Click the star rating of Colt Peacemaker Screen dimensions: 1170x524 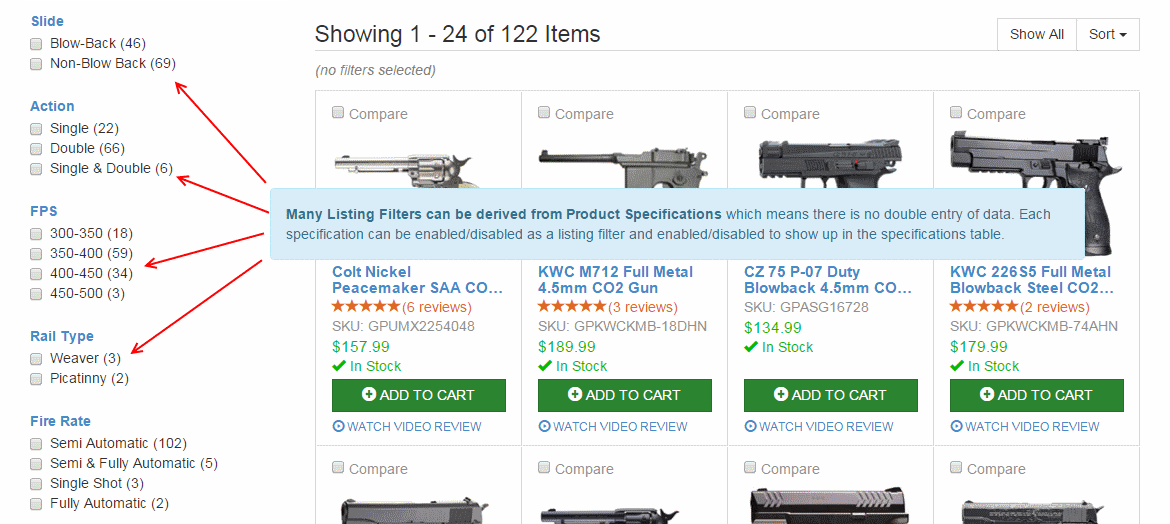366,307
